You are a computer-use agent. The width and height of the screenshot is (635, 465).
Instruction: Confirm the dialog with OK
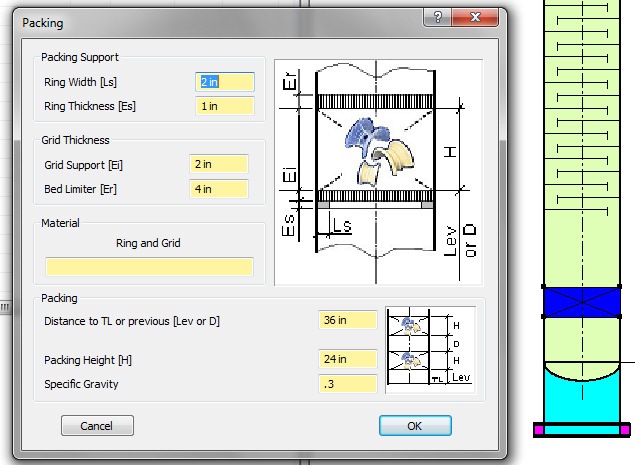point(415,426)
